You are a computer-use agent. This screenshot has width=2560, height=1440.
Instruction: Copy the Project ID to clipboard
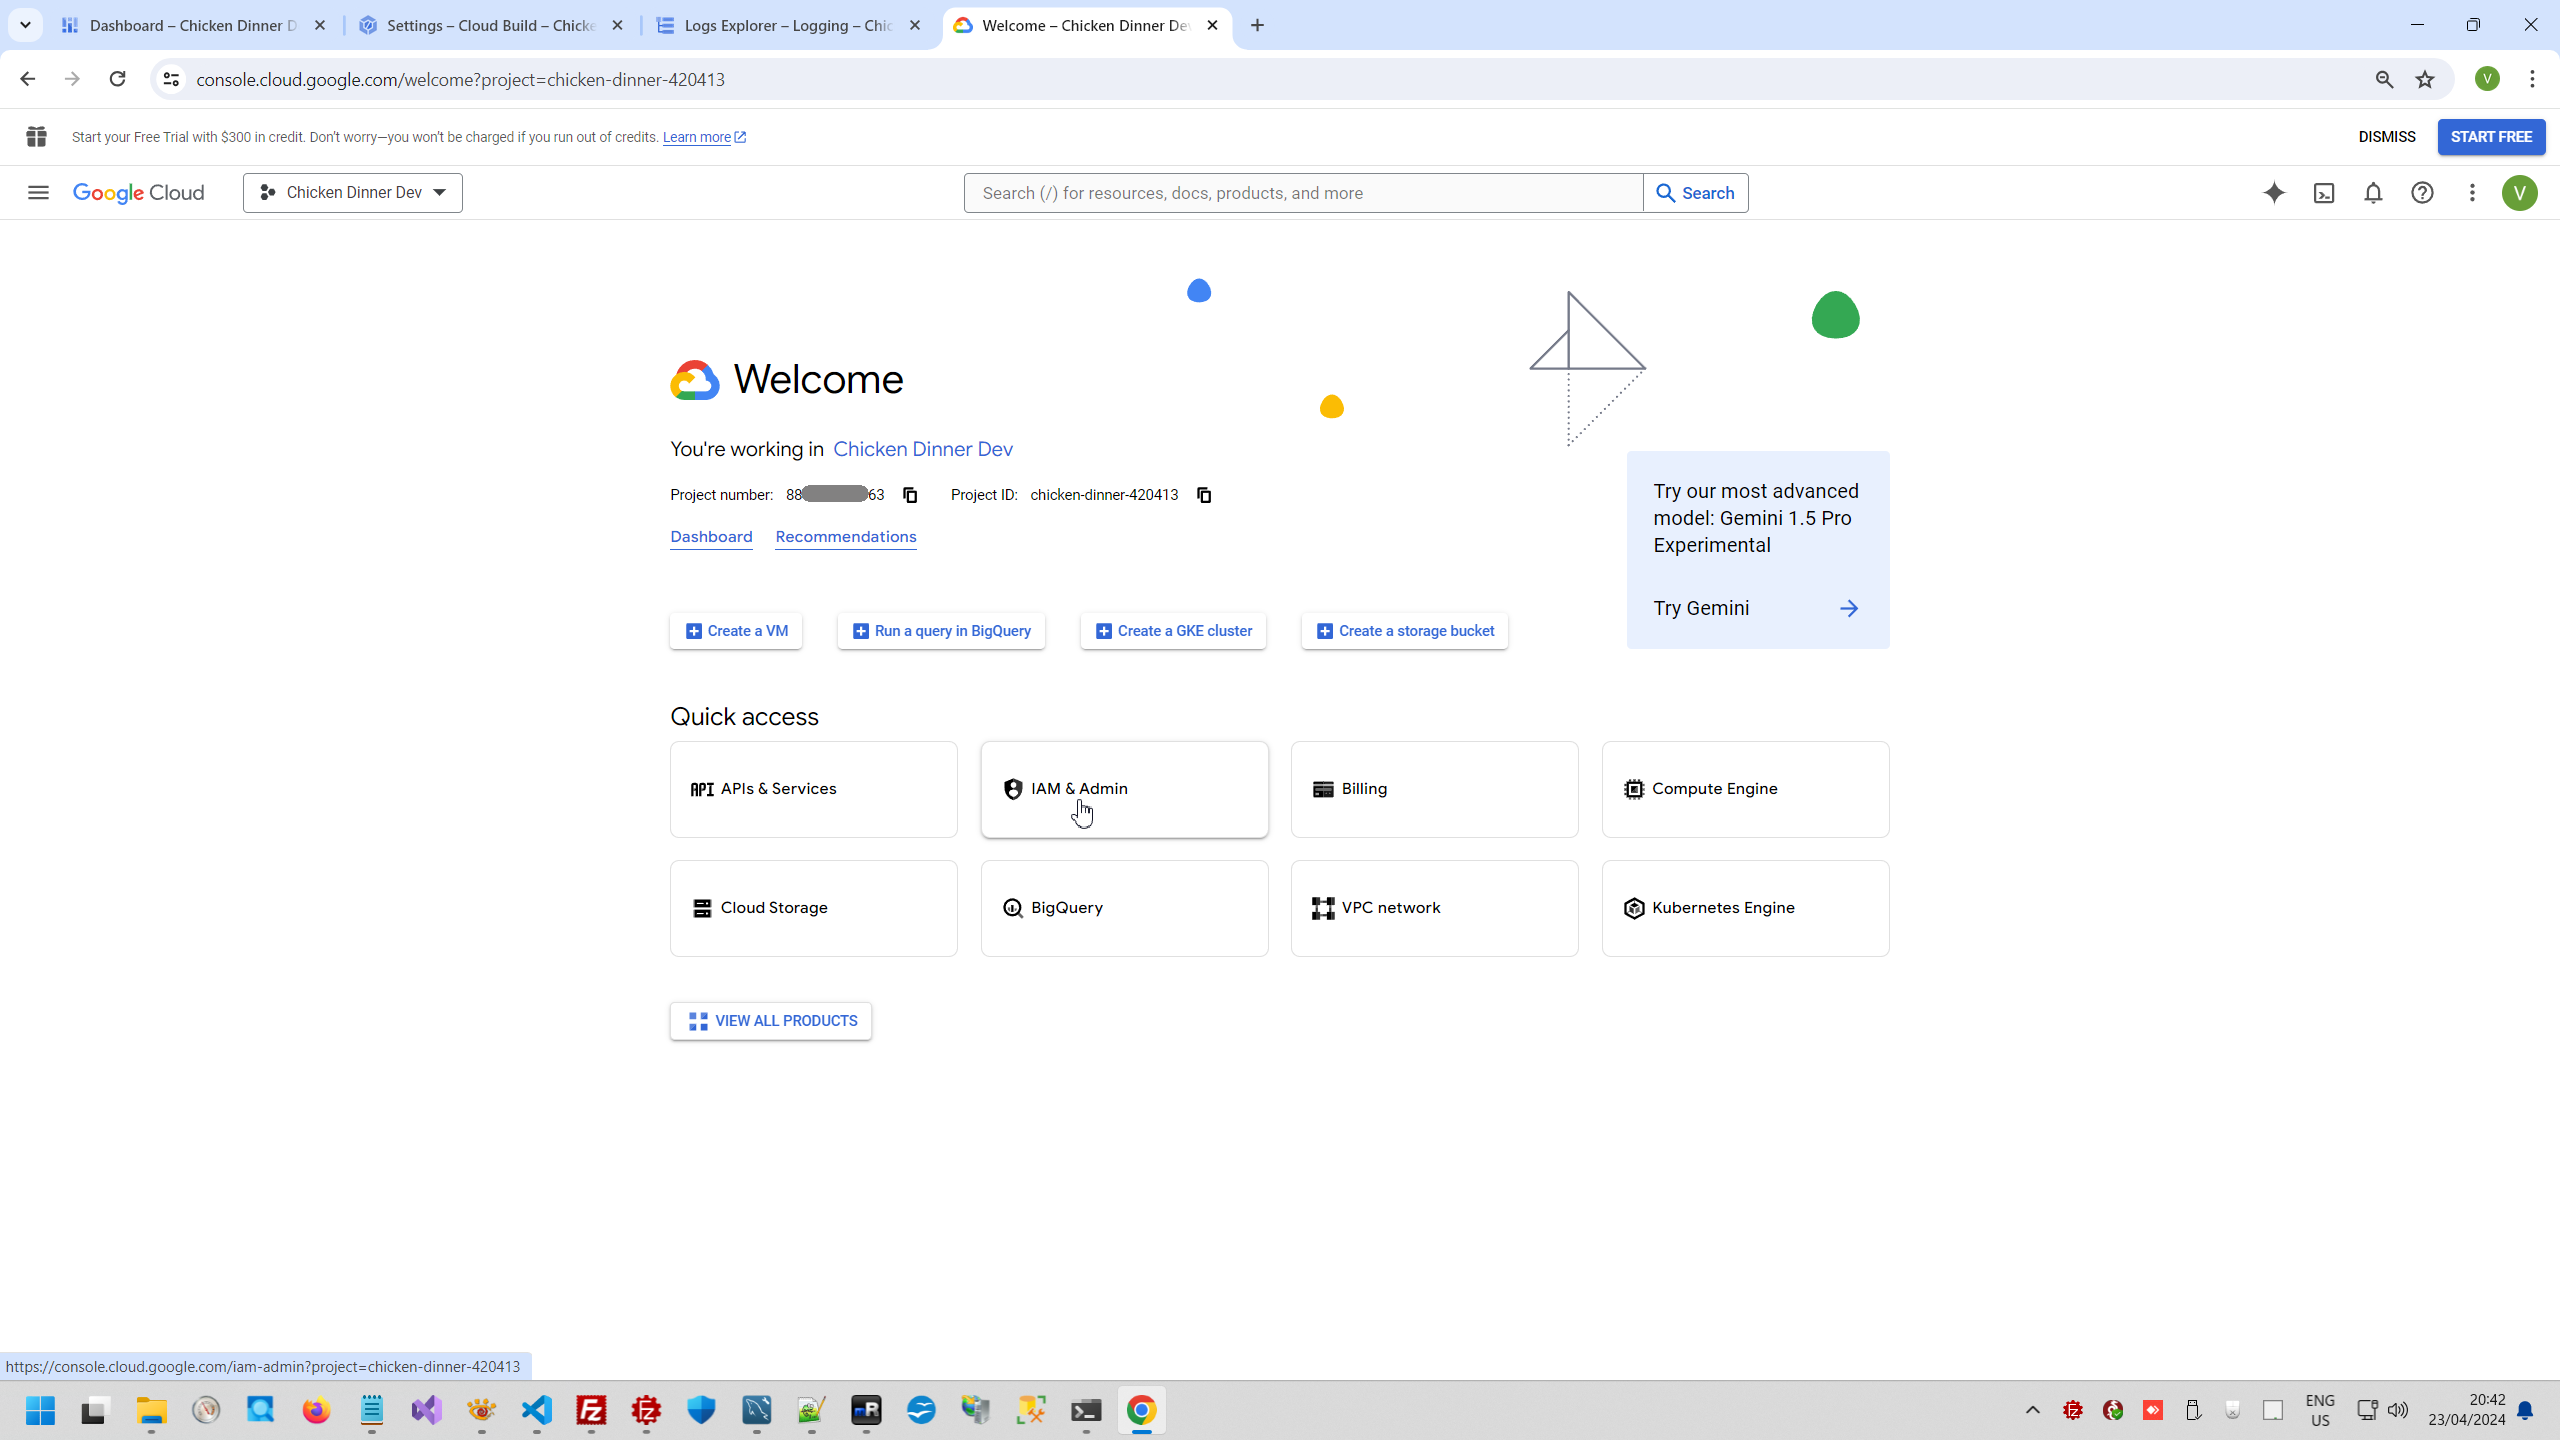click(x=1204, y=495)
